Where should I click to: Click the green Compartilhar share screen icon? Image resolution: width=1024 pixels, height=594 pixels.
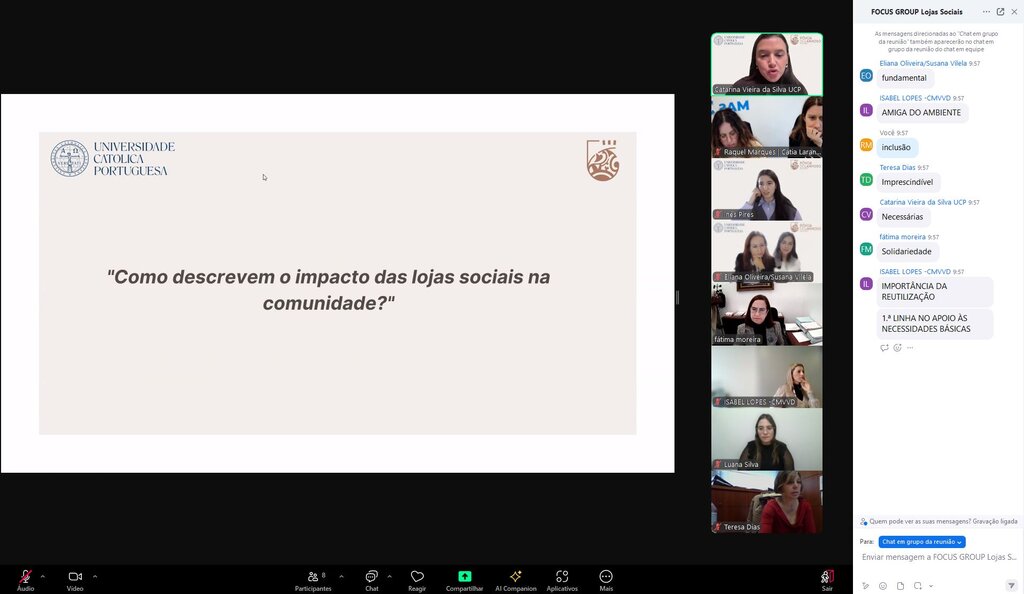(464, 576)
